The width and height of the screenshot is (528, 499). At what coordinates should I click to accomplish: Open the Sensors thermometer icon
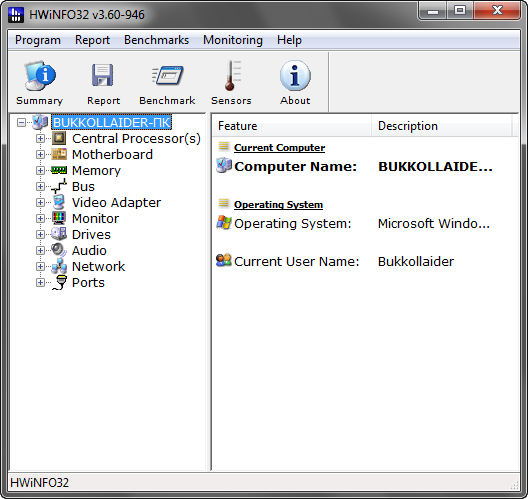tap(232, 76)
